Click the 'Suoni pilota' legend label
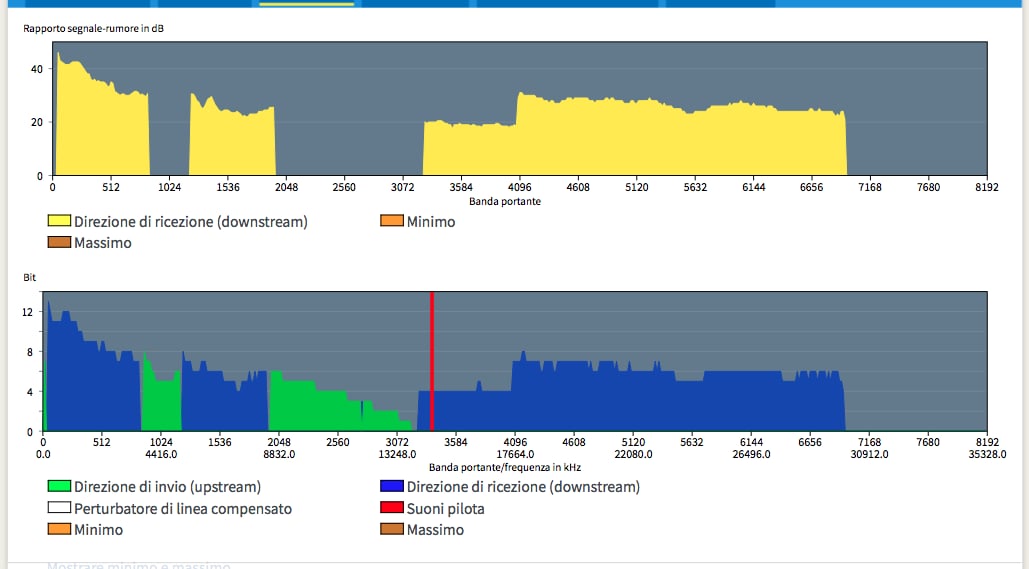 point(446,509)
